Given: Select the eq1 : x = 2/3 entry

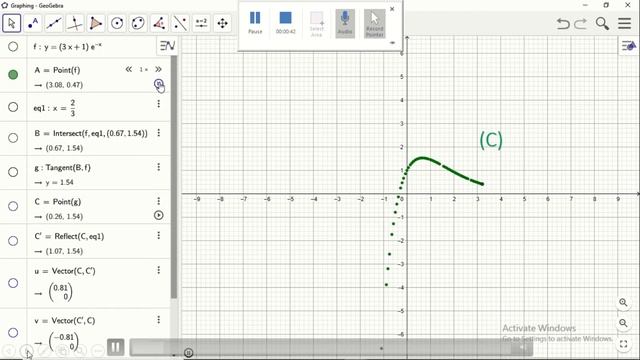Looking at the screenshot, I should tap(55, 108).
